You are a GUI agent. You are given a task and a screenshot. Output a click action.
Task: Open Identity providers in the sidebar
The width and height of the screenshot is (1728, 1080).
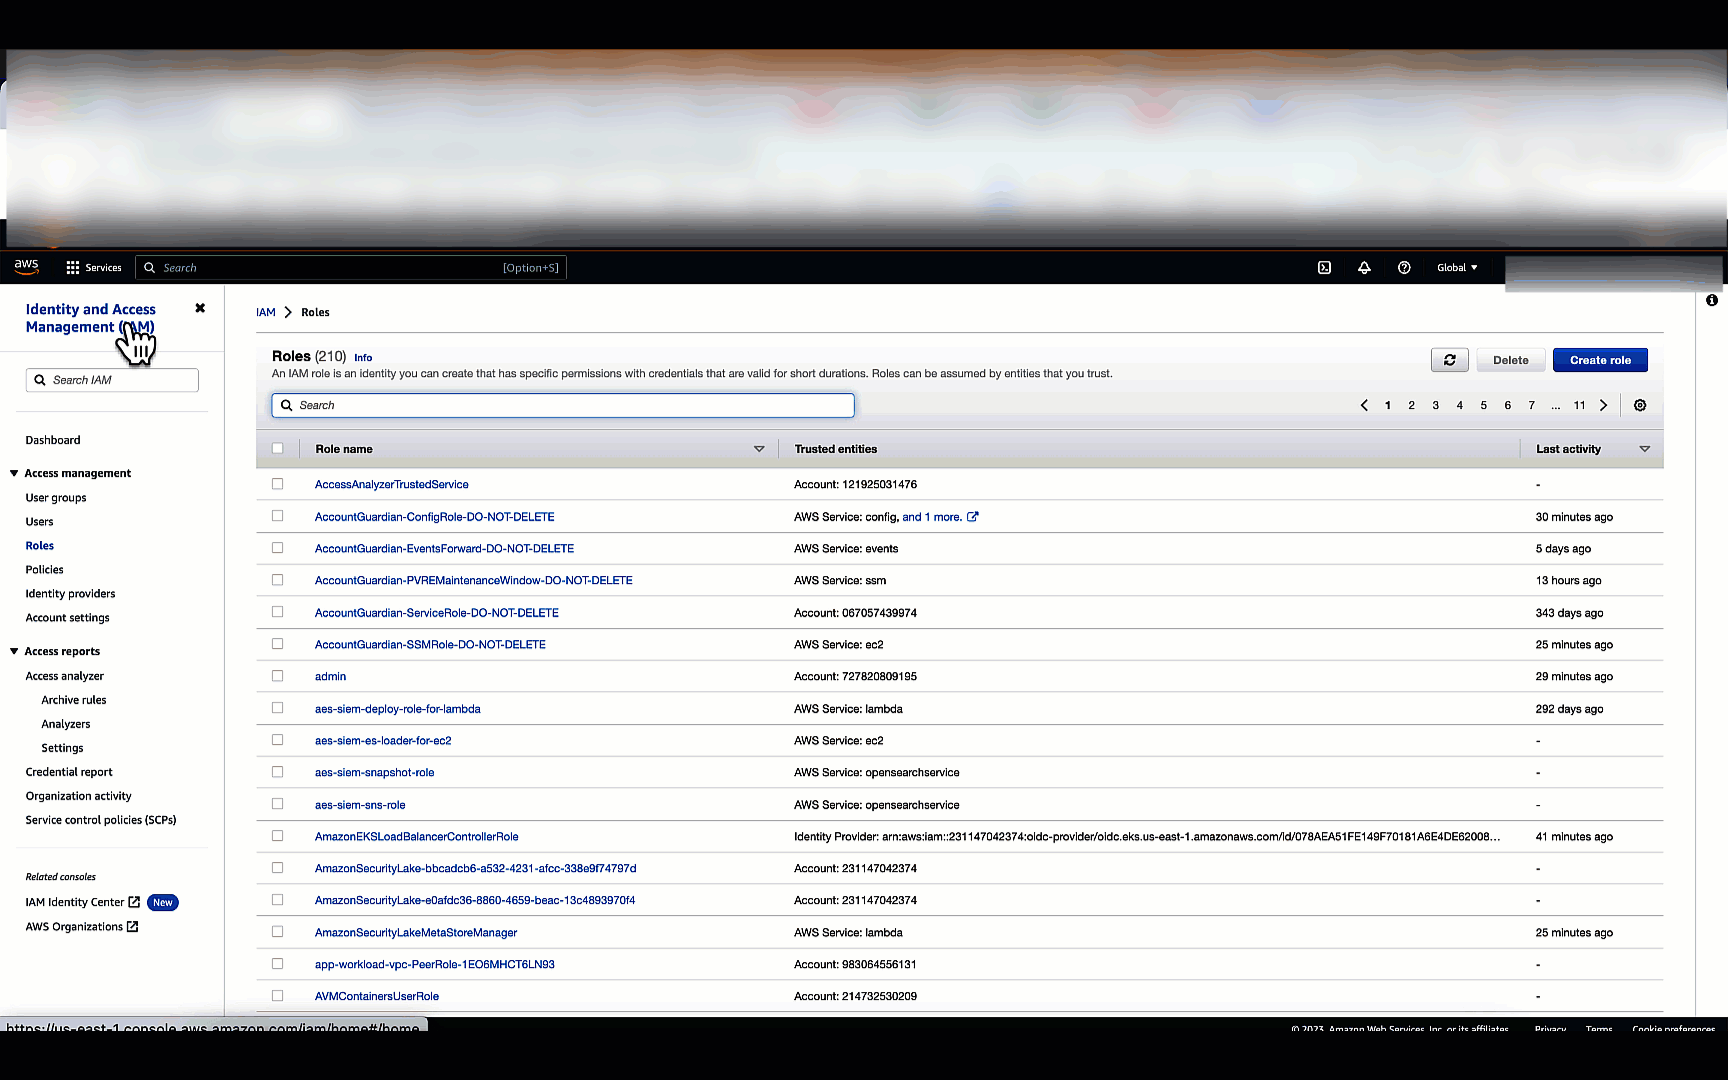[x=71, y=594]
